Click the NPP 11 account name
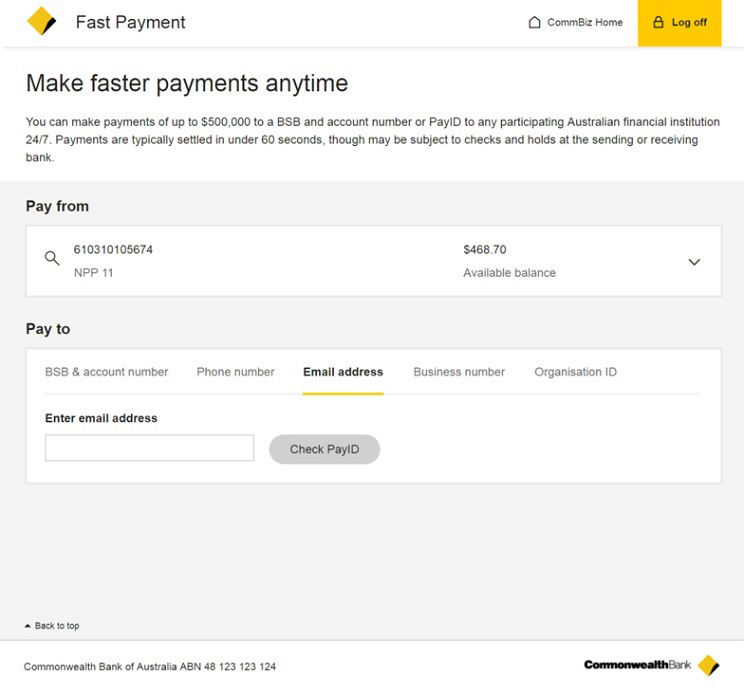This screenshot has width=744, height=696. coord(93,273)
